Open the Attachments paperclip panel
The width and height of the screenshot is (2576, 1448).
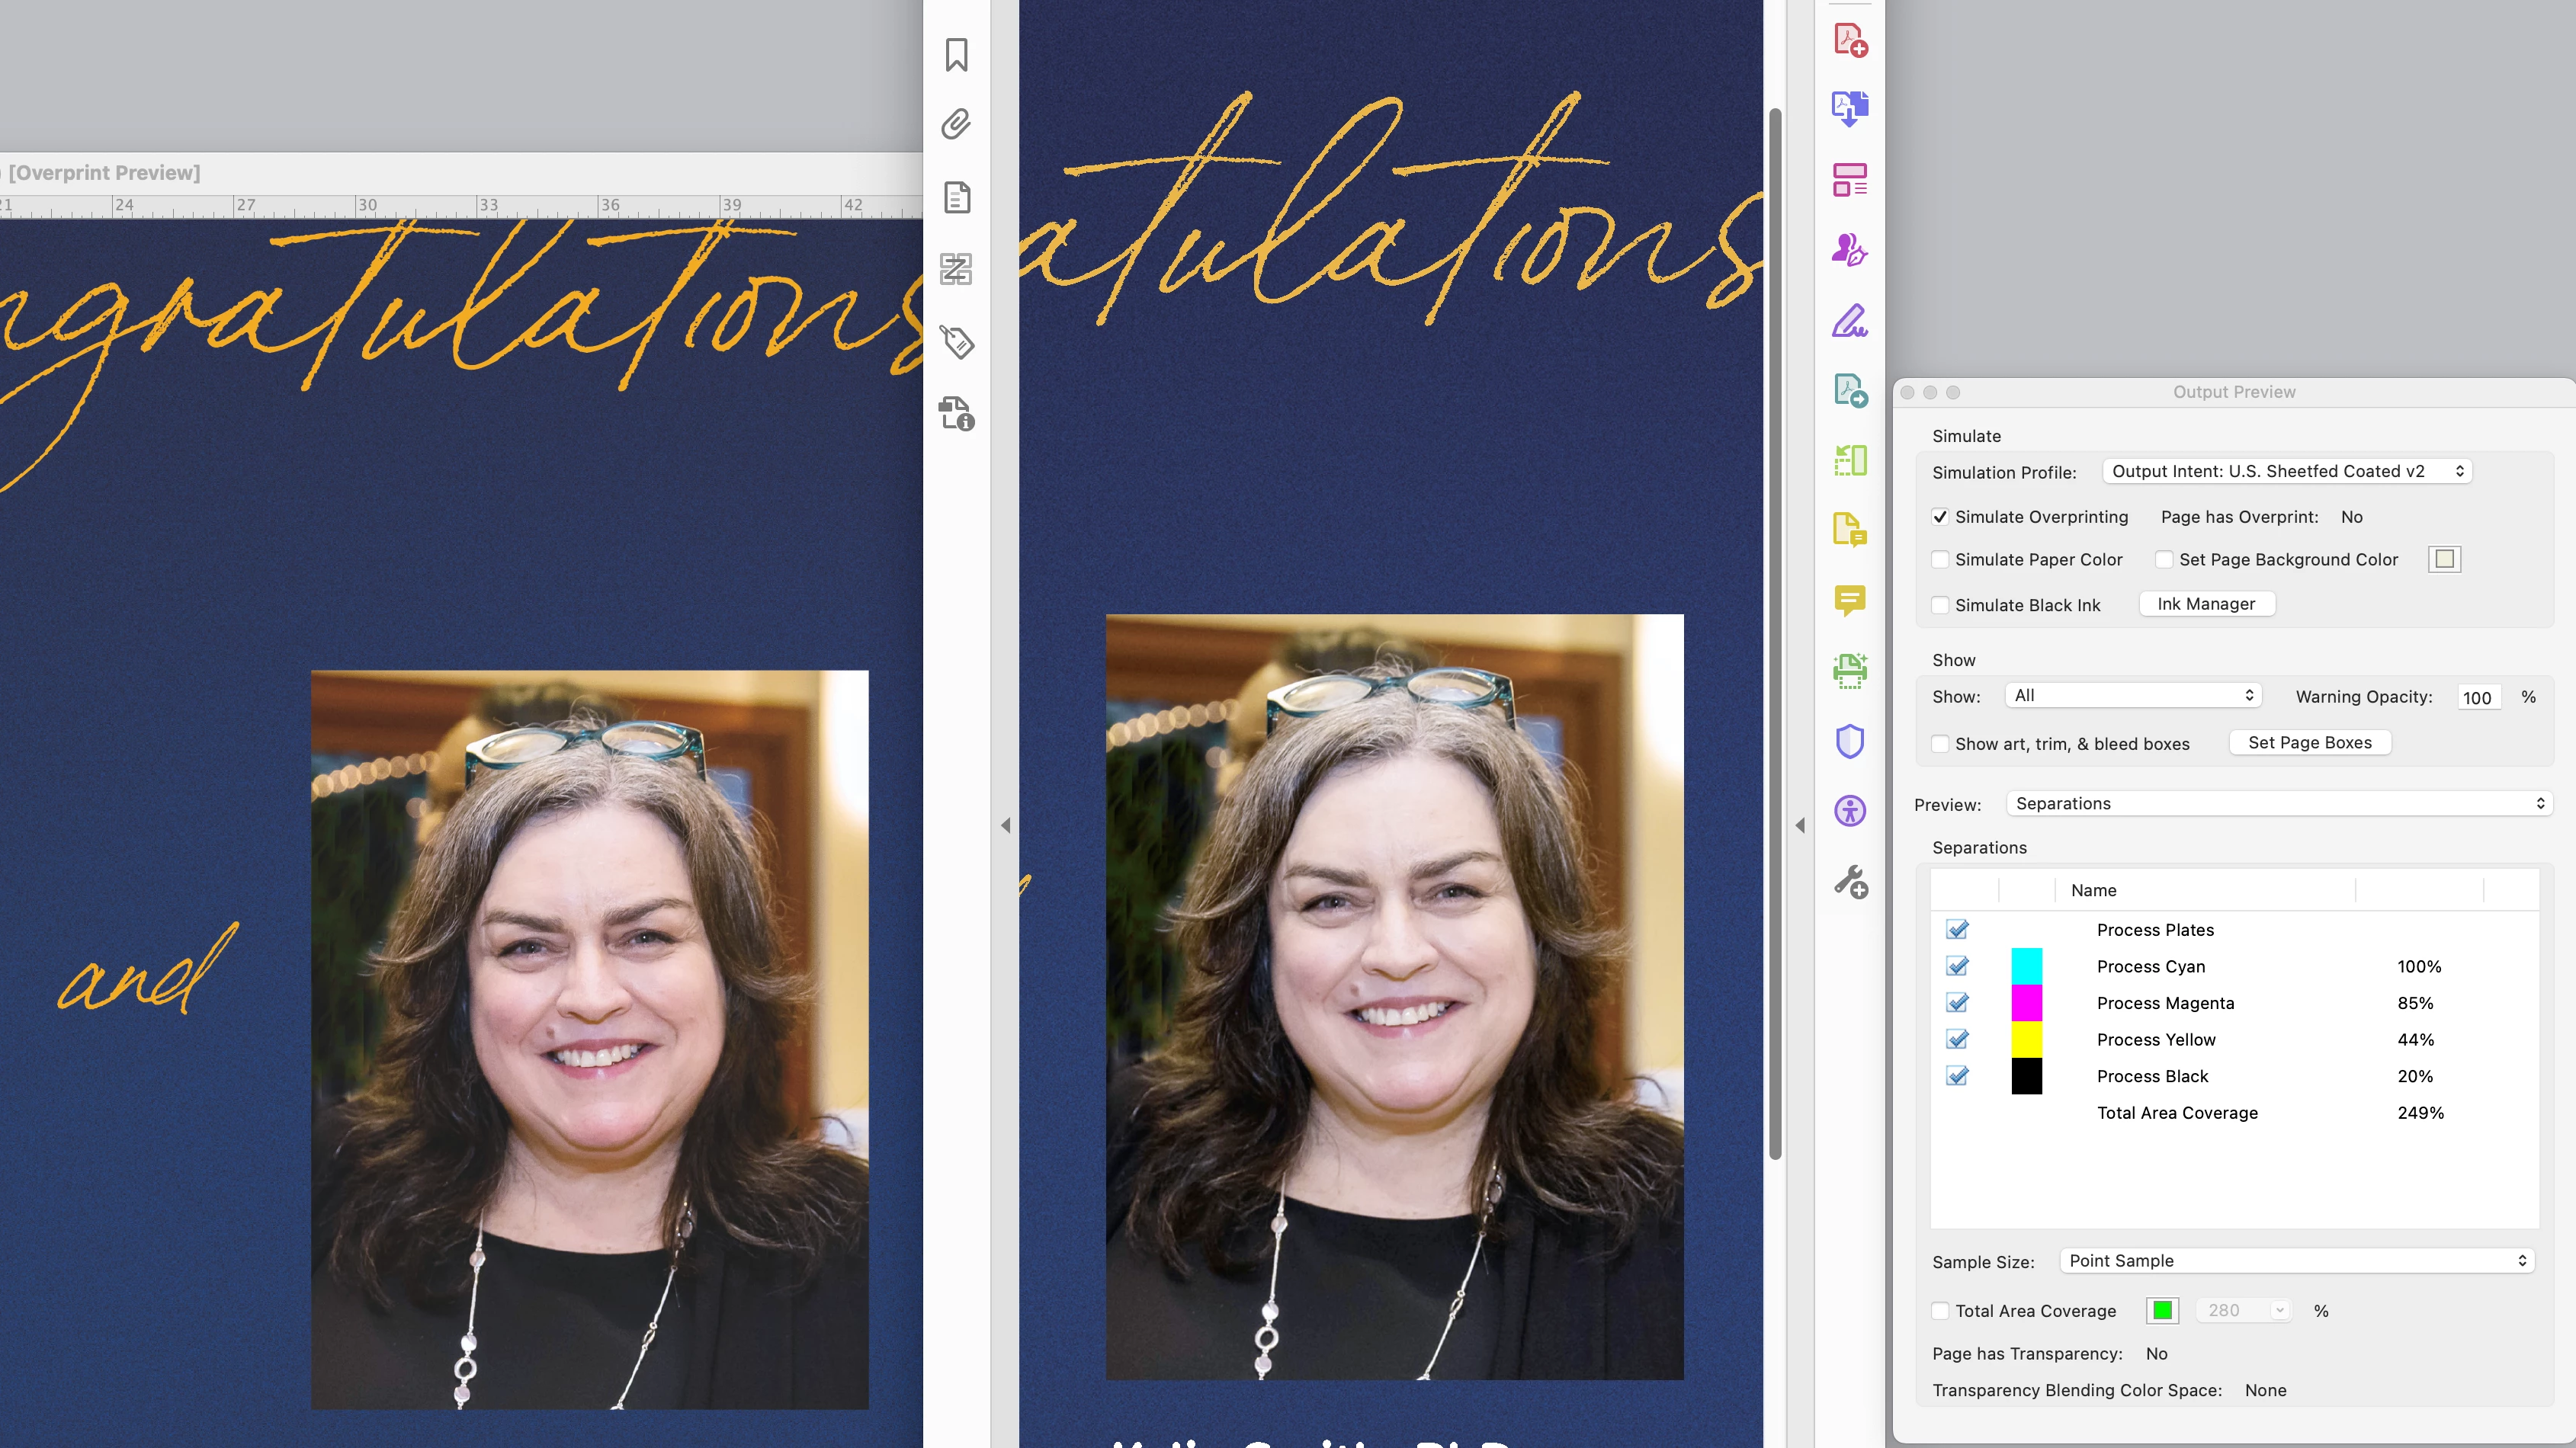point(956,125)
